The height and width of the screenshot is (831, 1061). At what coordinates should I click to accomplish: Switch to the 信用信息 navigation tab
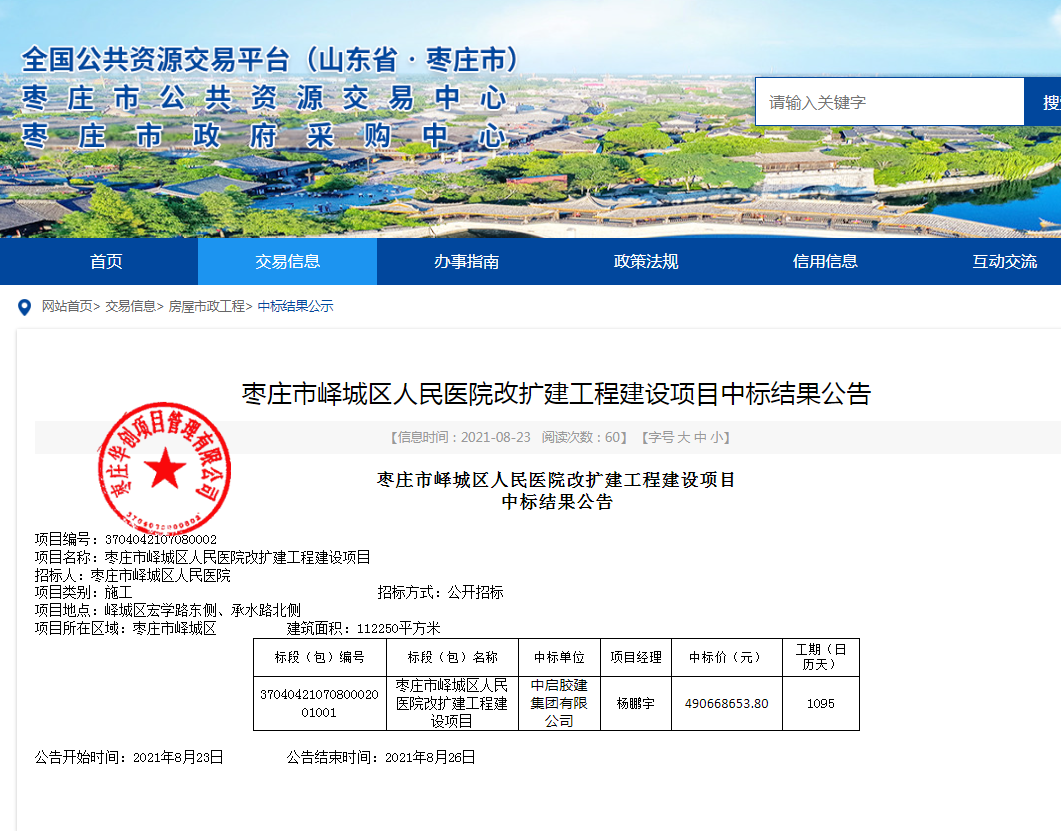pyautogui.click(x=825, y=262)
